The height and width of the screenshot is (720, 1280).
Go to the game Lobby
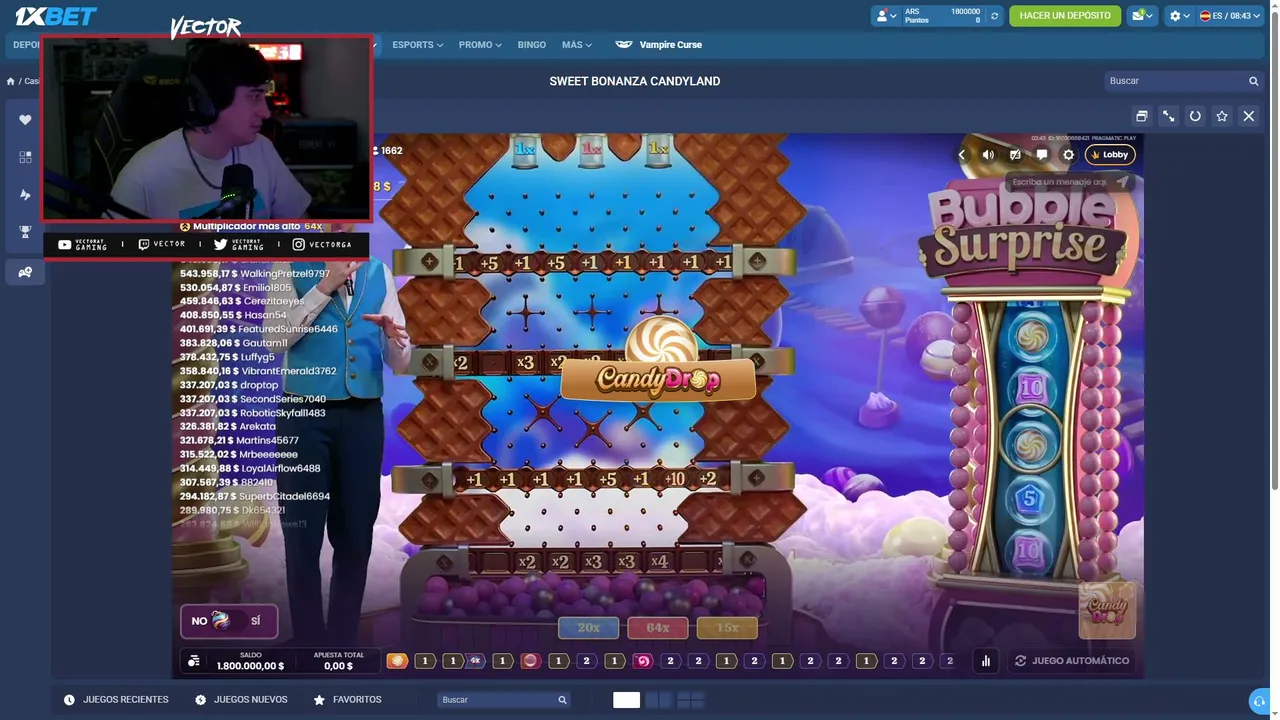pos(1110,155)
